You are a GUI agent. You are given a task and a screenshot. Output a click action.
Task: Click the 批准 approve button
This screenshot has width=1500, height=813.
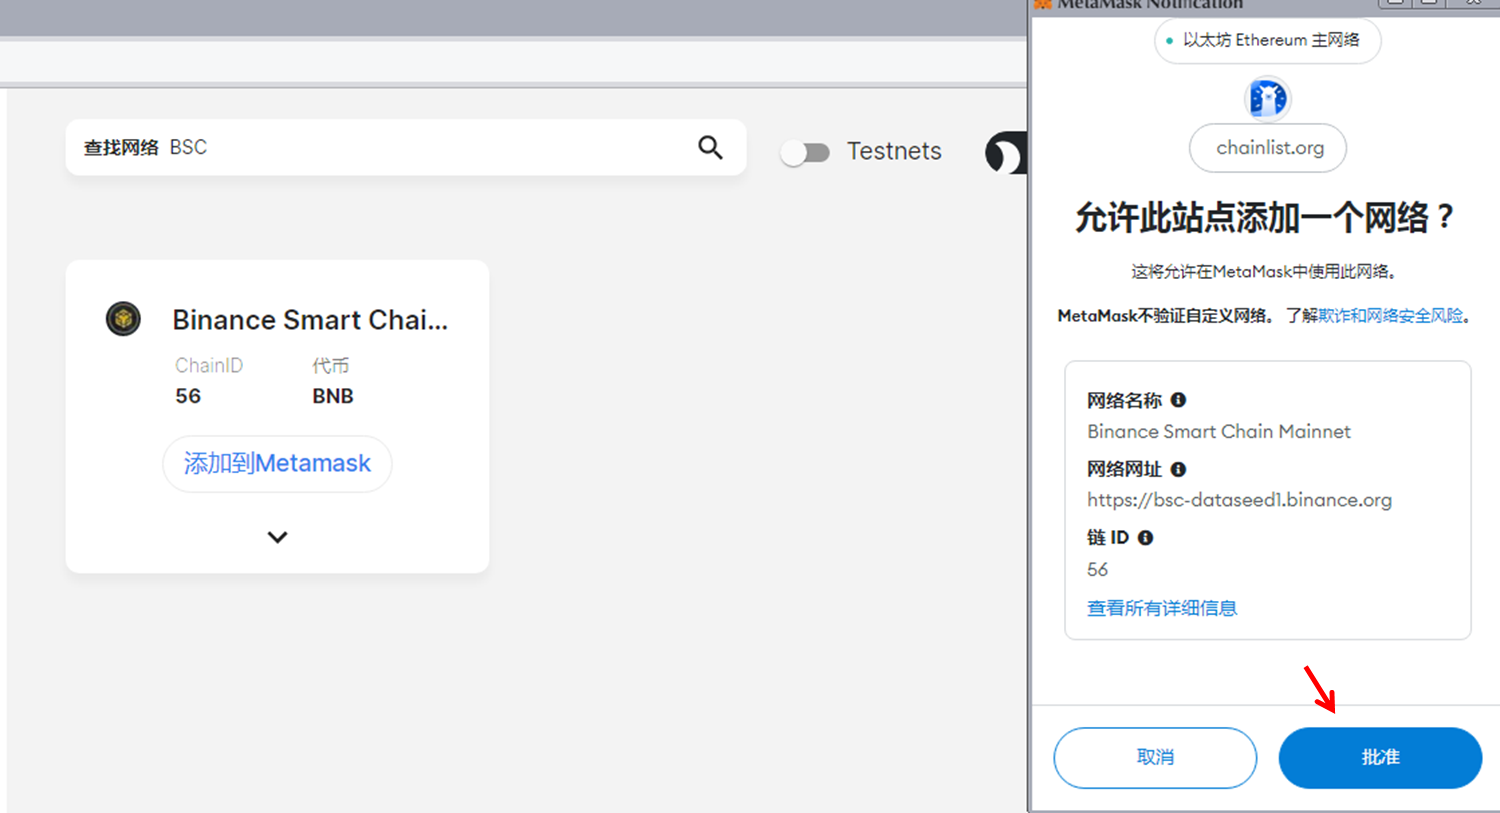[x=1380, y=758]
